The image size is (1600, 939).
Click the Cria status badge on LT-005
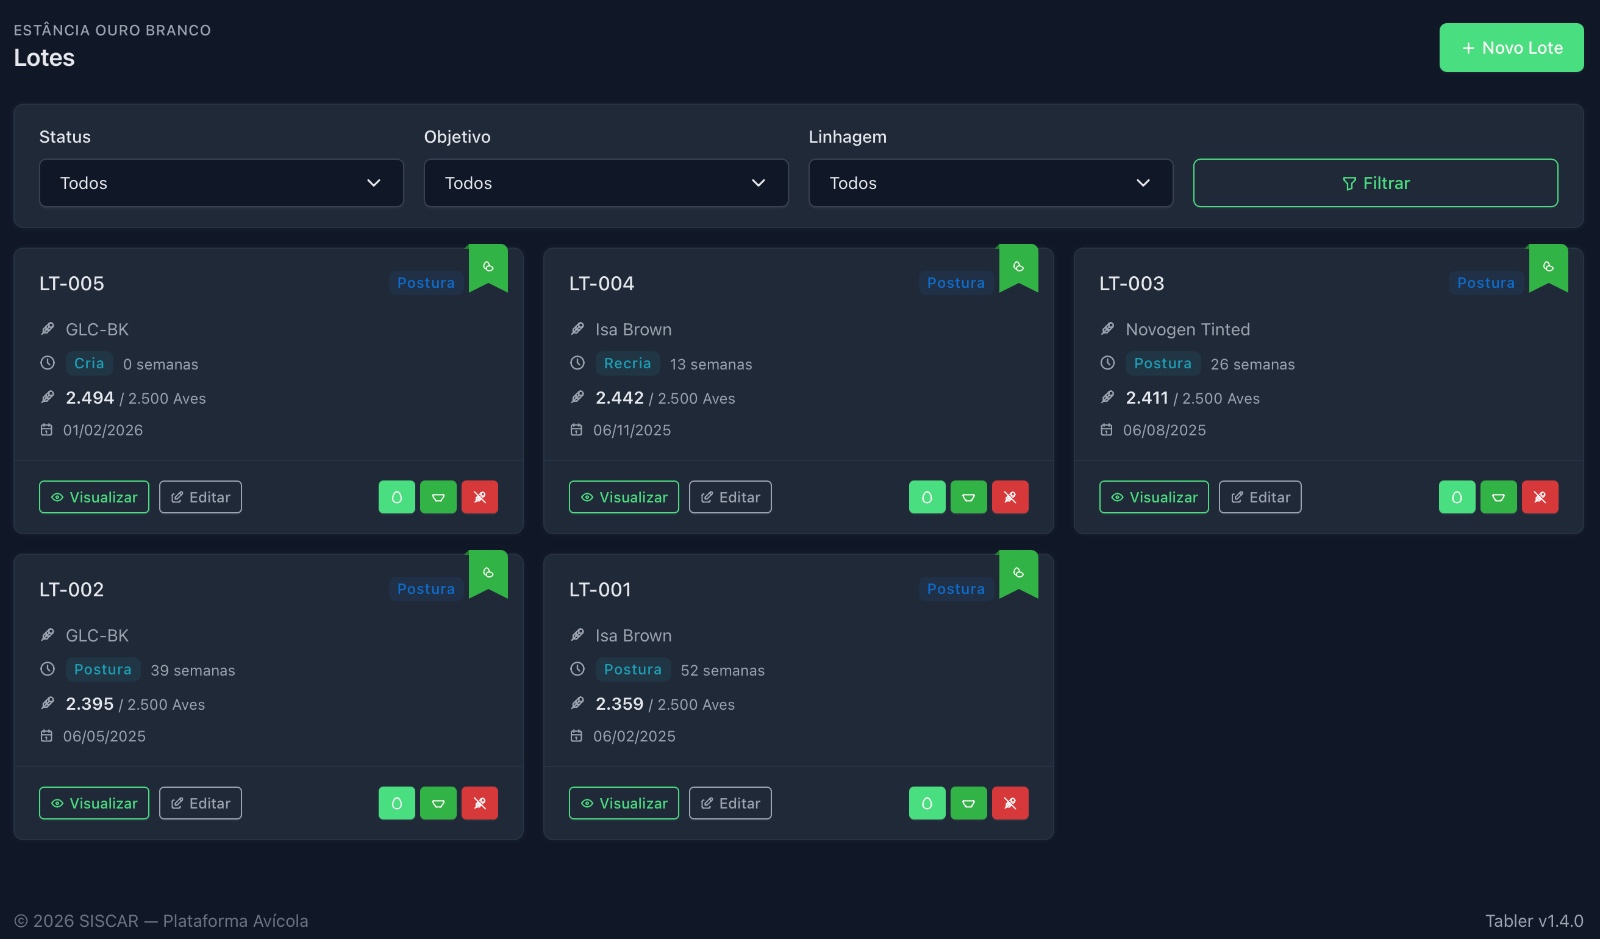(x=88, y=363)
